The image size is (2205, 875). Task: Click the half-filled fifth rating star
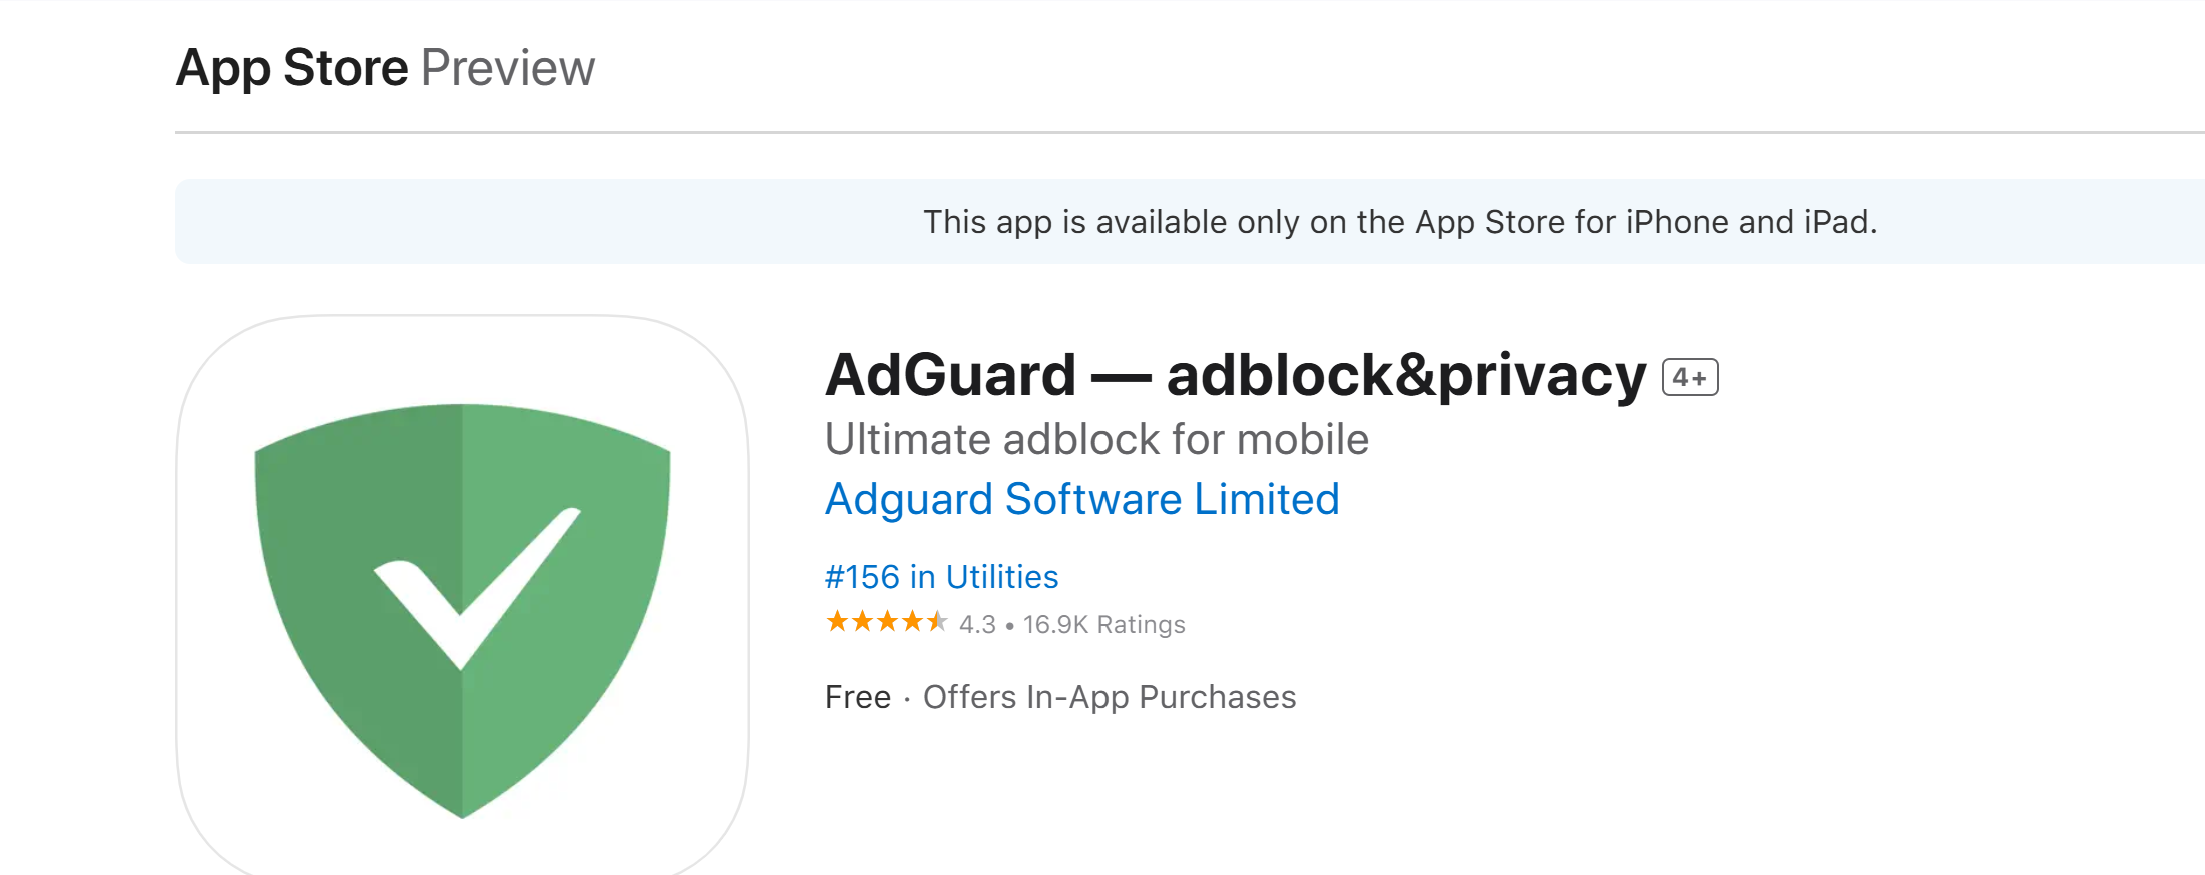point(936,622)
